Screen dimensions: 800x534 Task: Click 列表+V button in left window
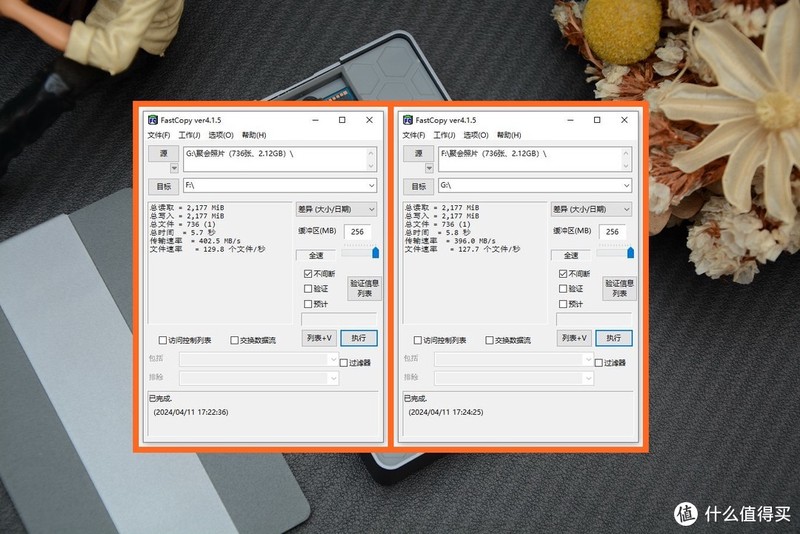coord(319,338)
